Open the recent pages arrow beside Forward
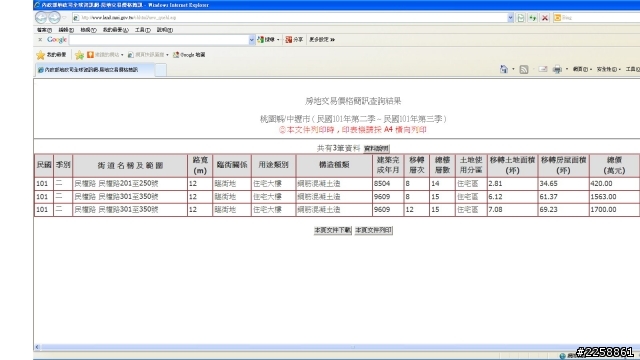Image resolution: width=640 pixels, height=360 pixels. (64, 18)
